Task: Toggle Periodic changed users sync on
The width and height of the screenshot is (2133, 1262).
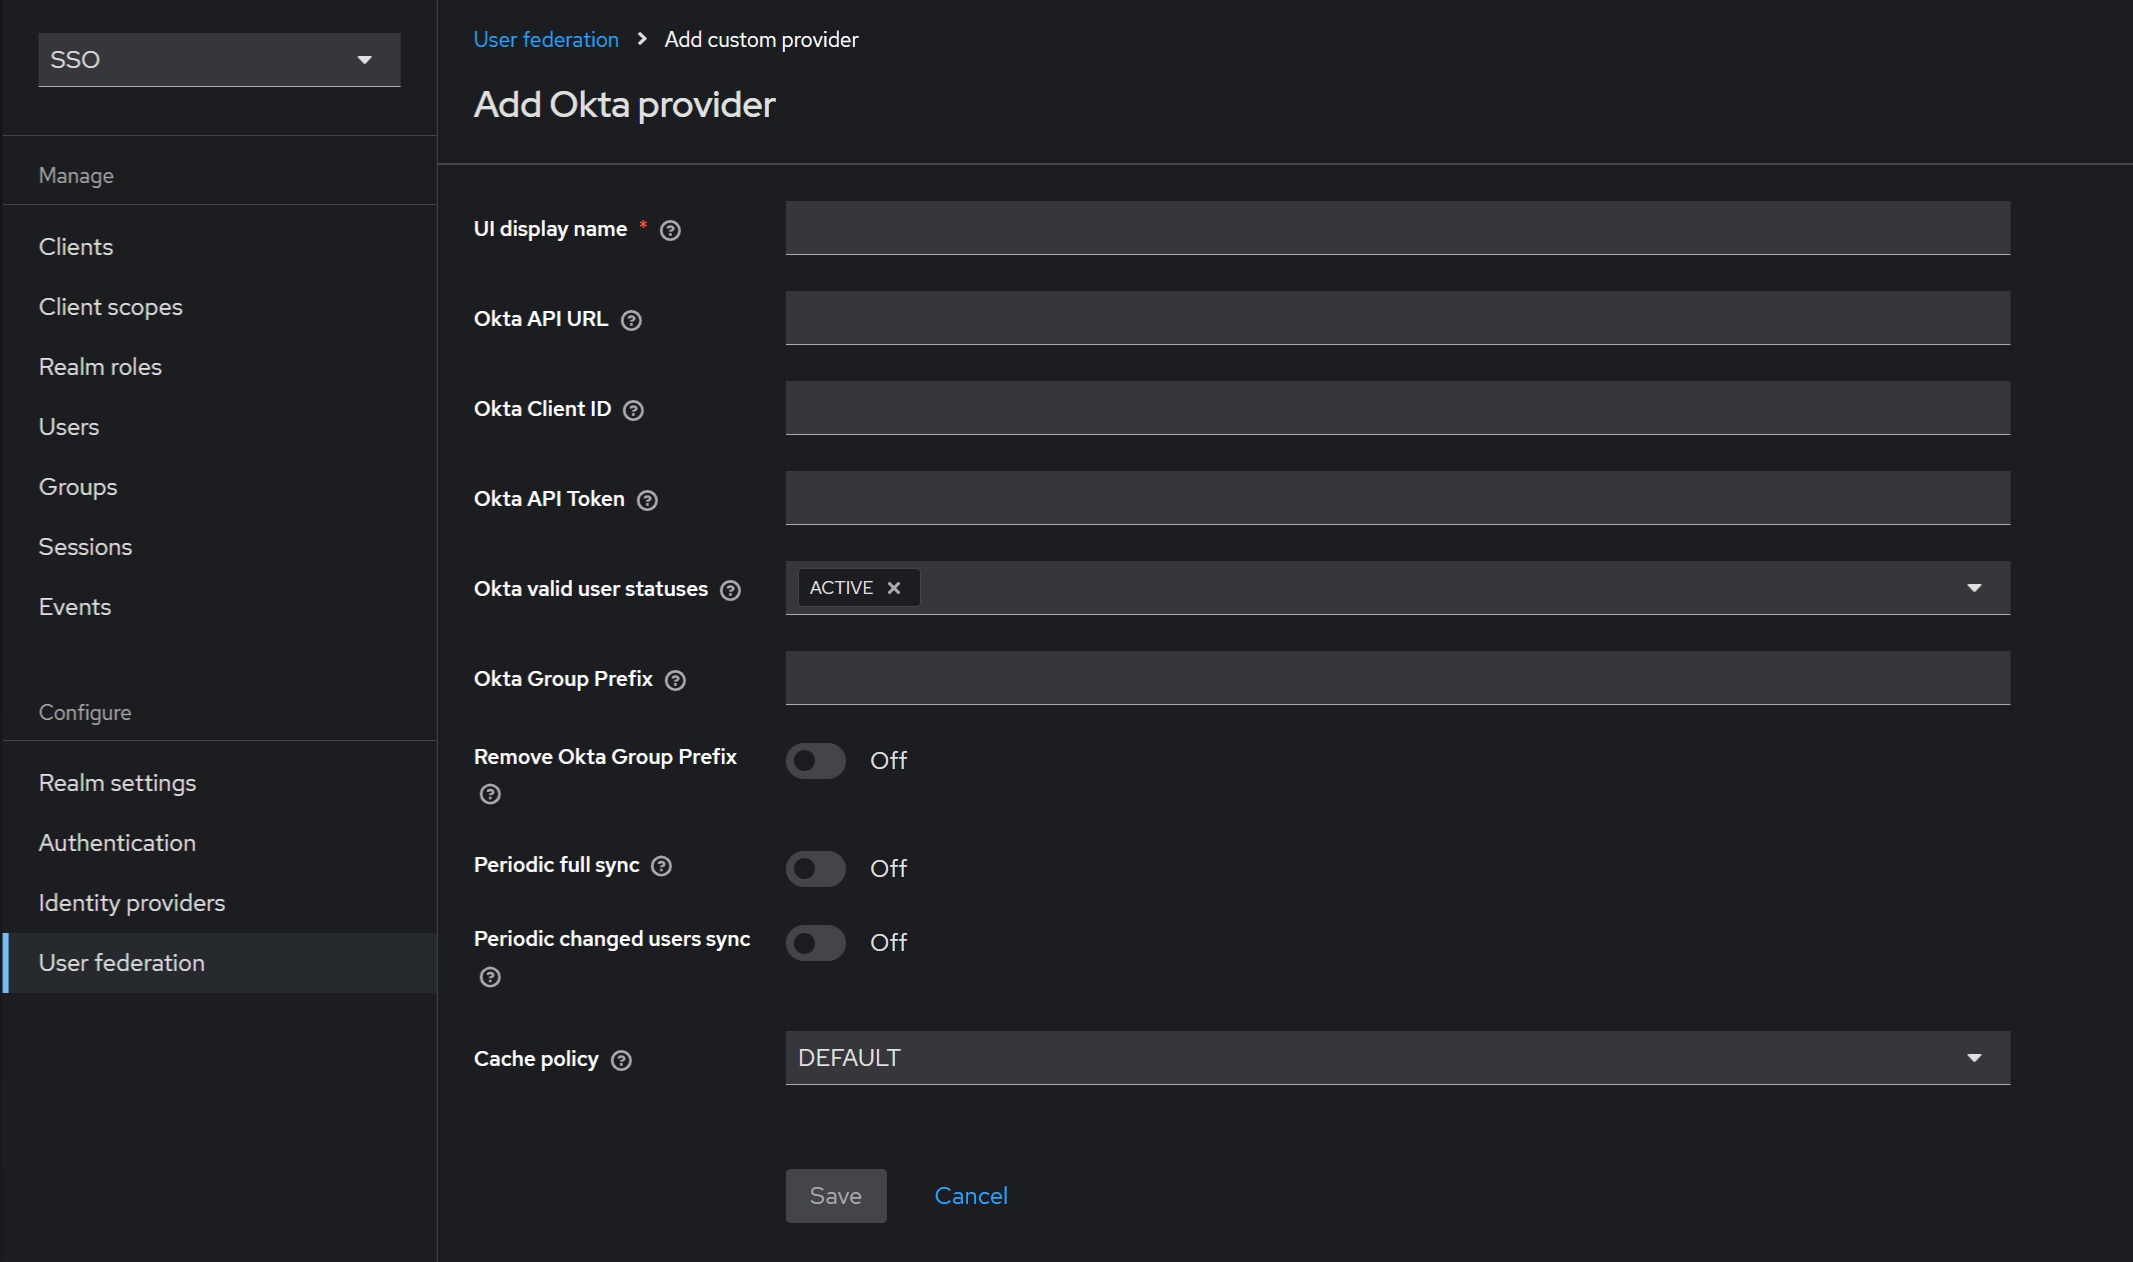Action: [x=815, y=943]
